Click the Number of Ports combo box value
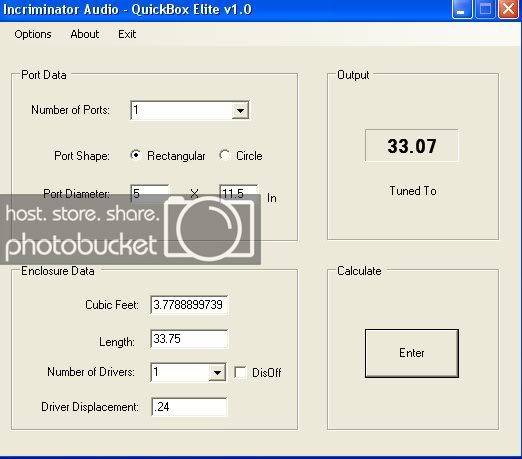Viewport: 522px width, 459px height. (x=182, y=110)
